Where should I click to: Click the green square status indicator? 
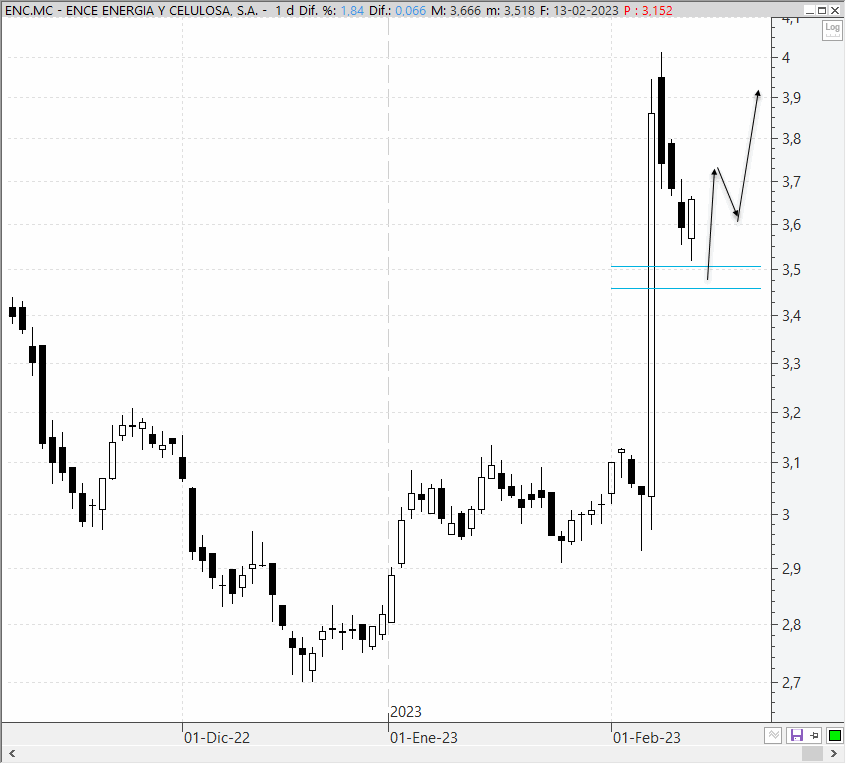[x=835, y=735]
